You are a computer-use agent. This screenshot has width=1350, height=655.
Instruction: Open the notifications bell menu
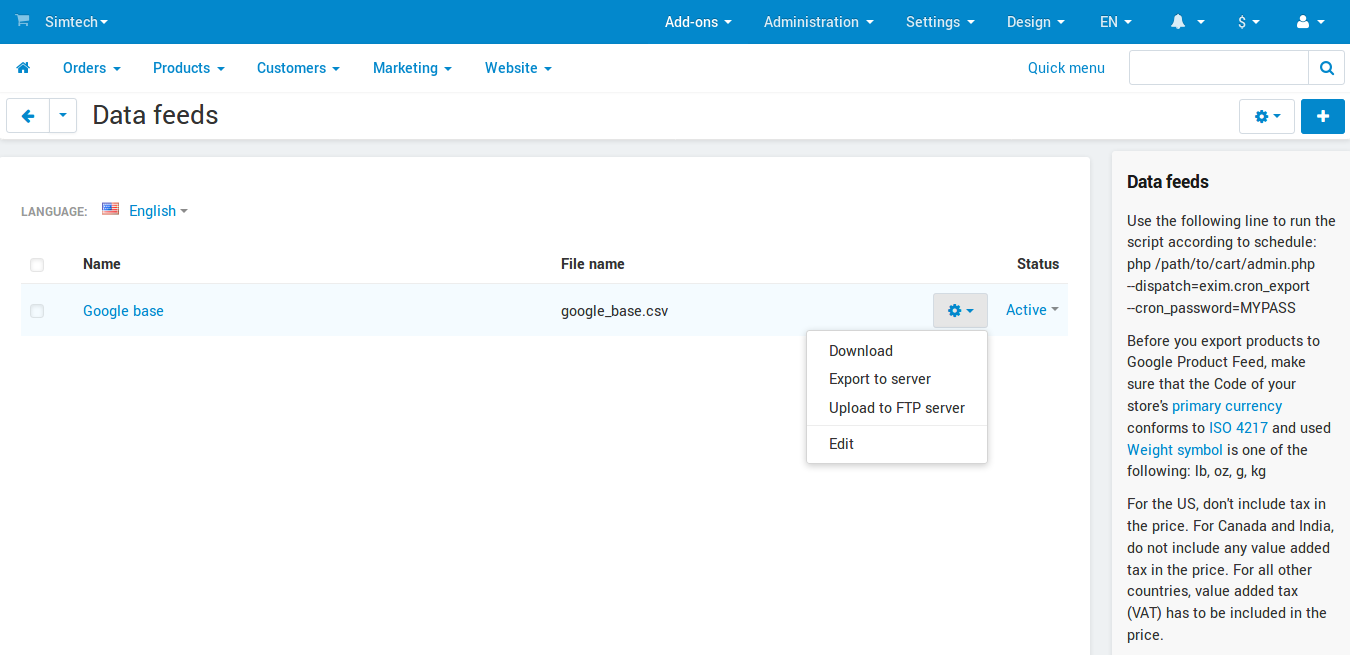(1187, 22)
